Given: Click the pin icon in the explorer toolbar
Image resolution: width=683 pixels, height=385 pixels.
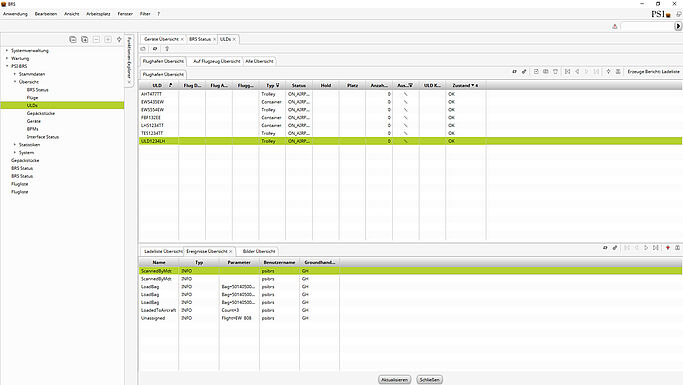Looking at the screenshot, I should pyautogui.click(x=119, y=39).
